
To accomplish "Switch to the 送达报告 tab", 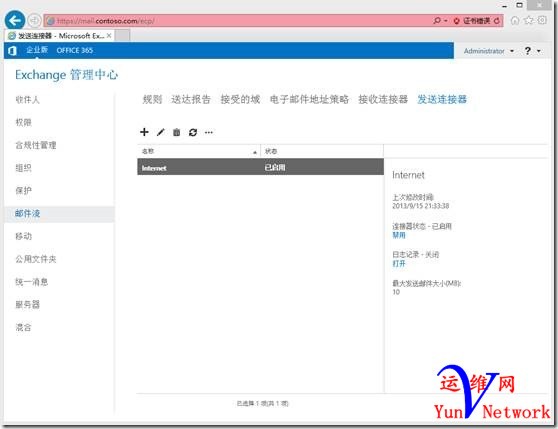I will [x=191, y=99].
